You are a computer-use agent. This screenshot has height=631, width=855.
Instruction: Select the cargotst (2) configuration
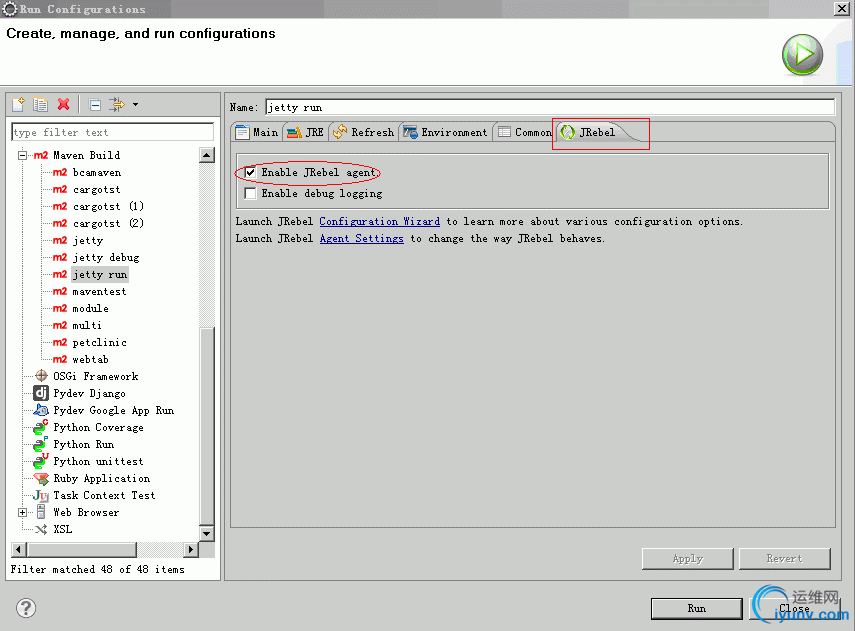[108, 223]
